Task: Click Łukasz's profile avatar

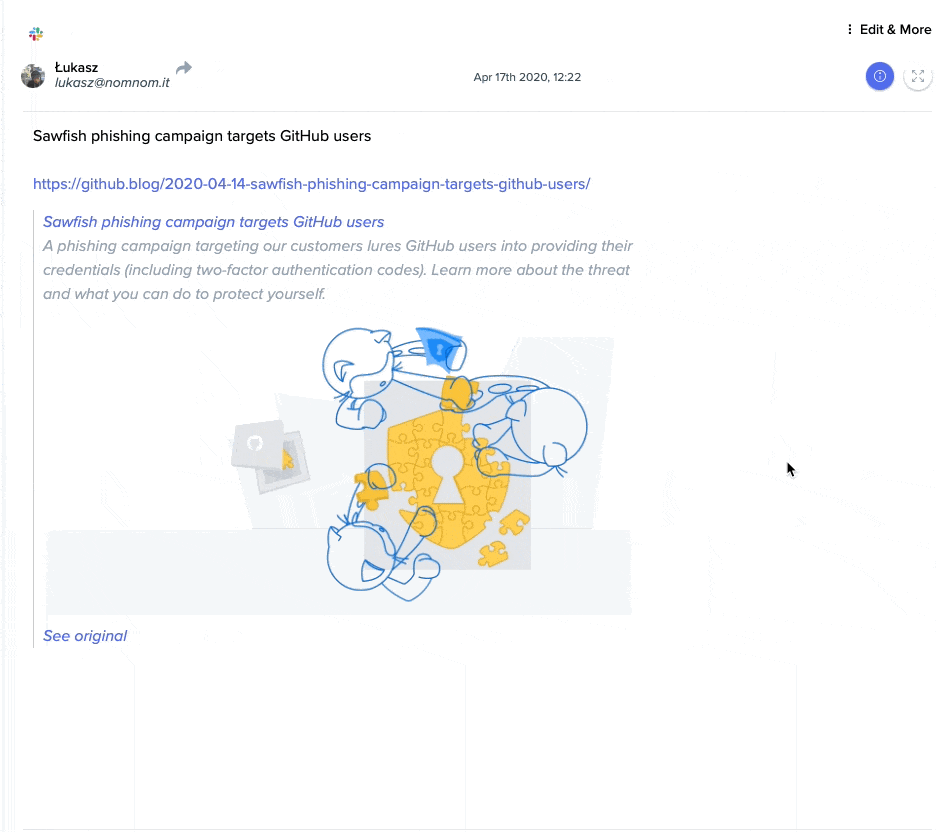Action: coord(33,76)
